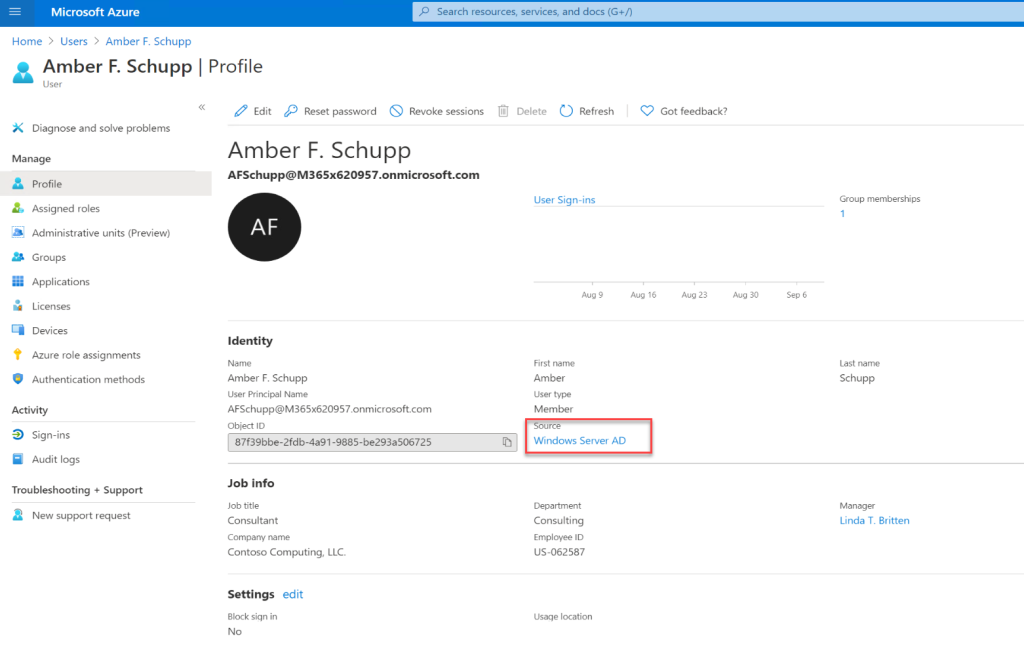Click the Edit pencil icon

[x=241, y=111]
